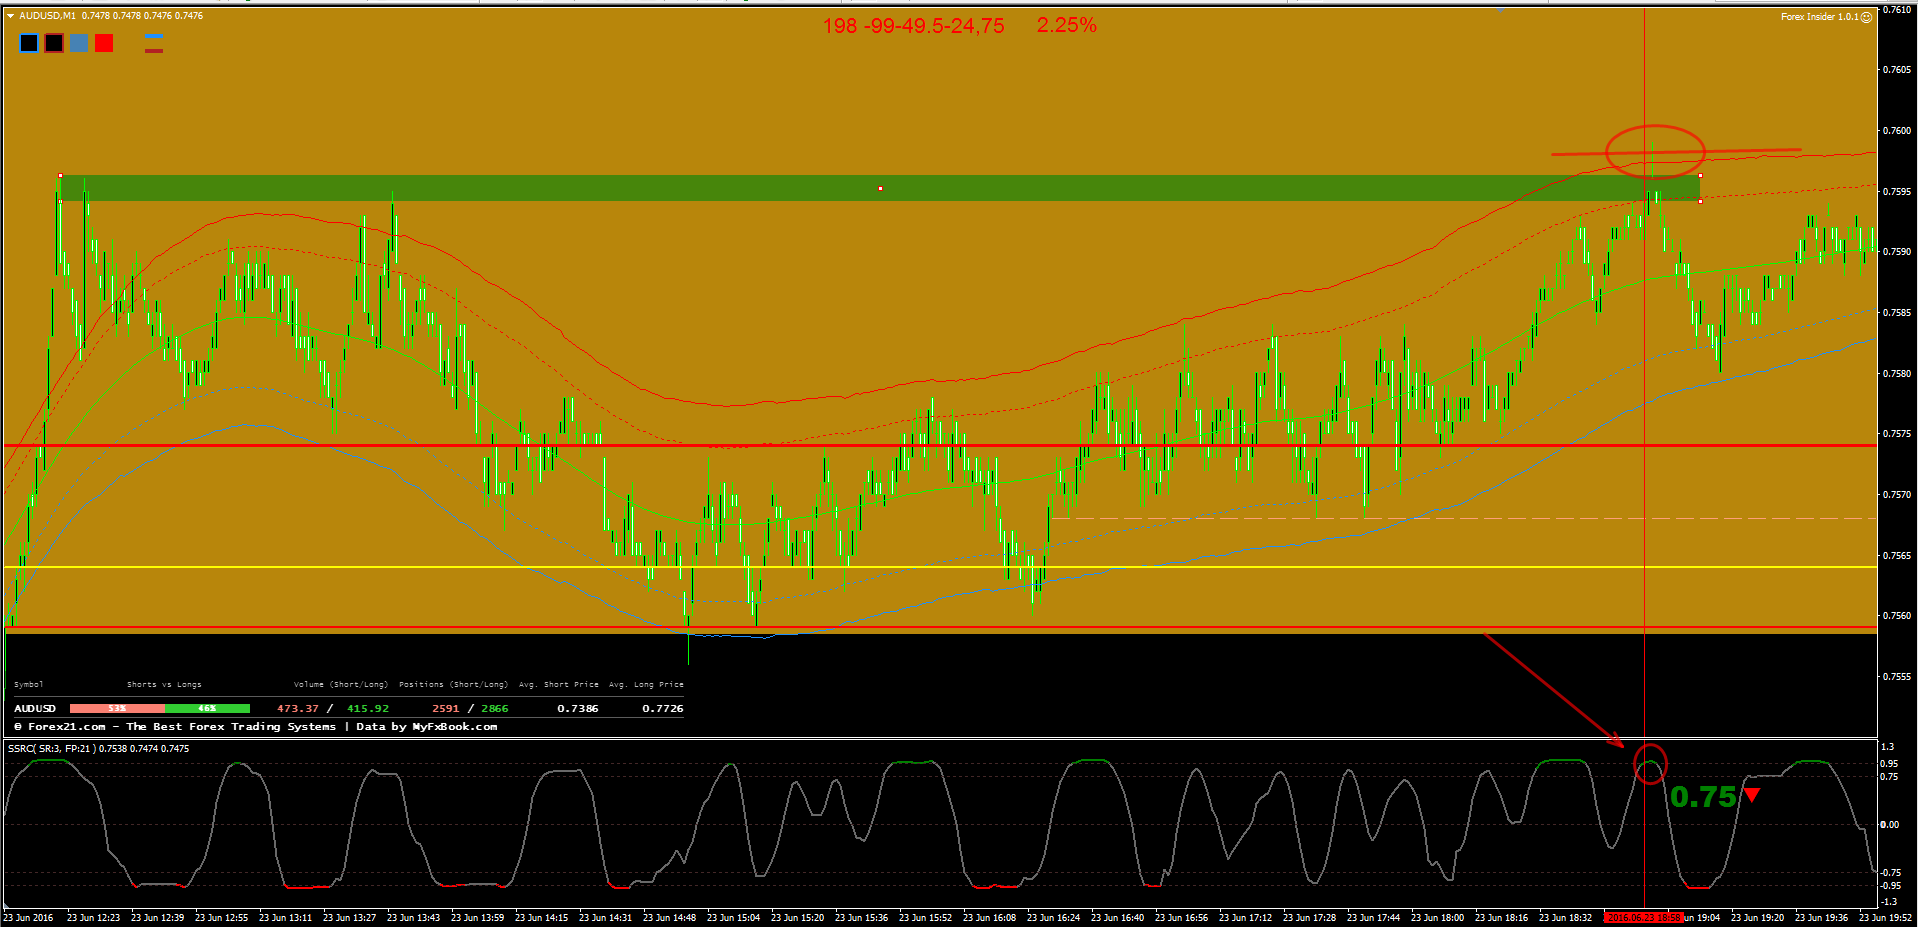The image size is (1918, 927).
Task: Click the small dark red line marker
Action: pos(154,50)
